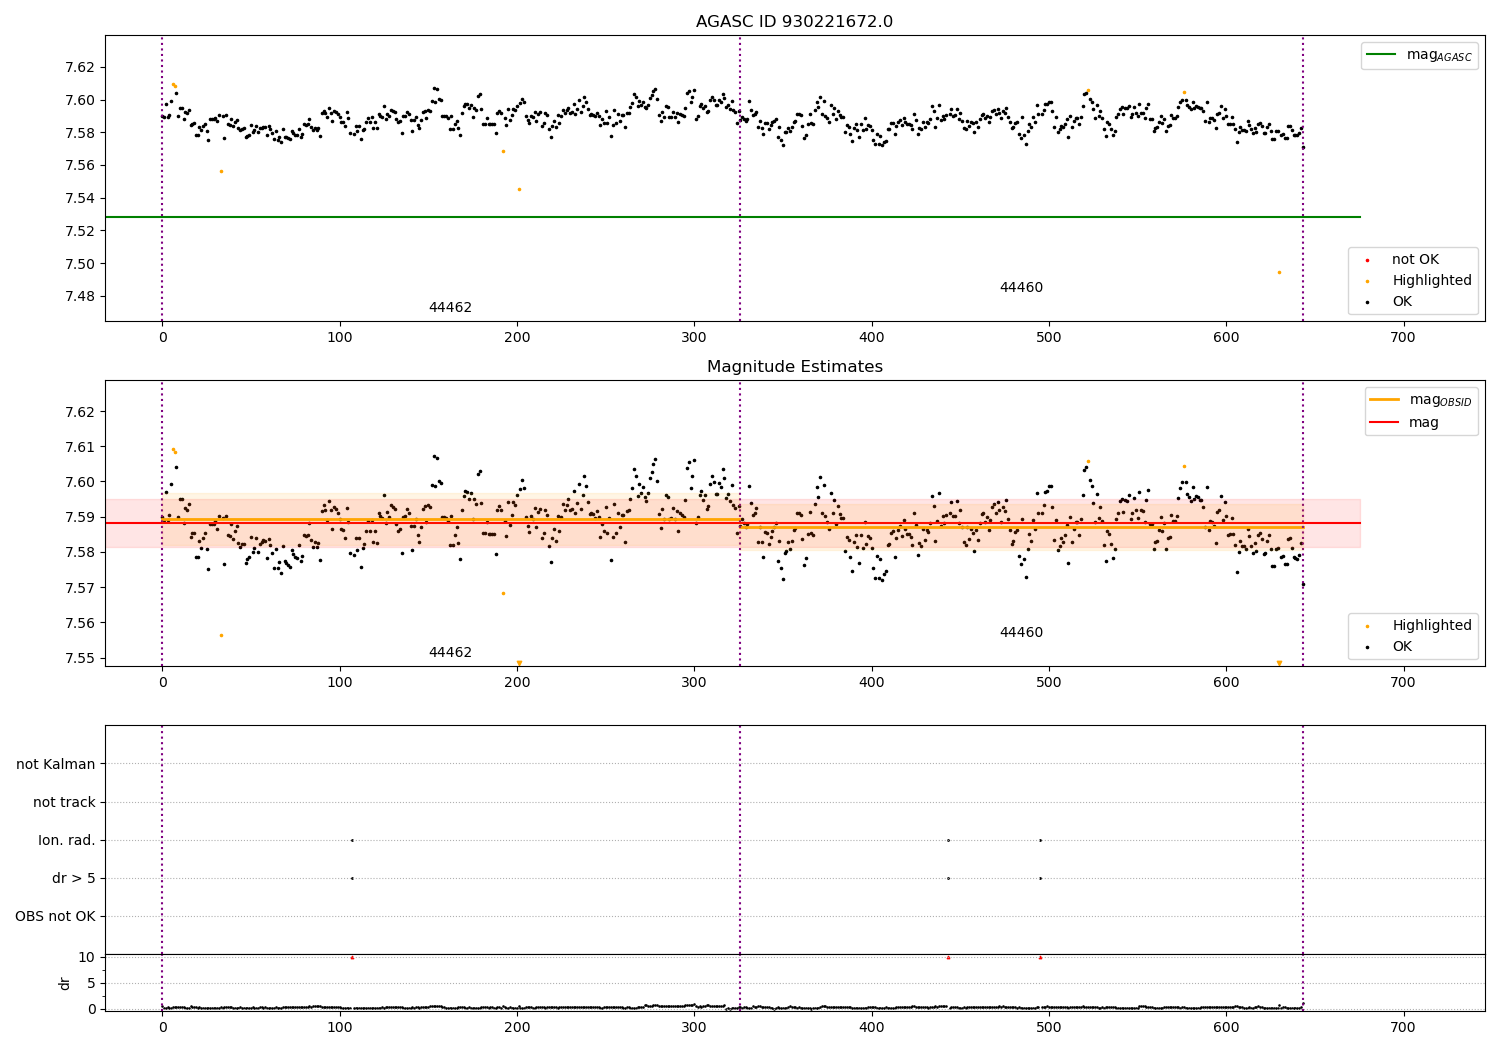This screenshot has height=1050, width=1500.
Task: Click the red triangle near x=443 in dr panel
Action: point(948,957)
